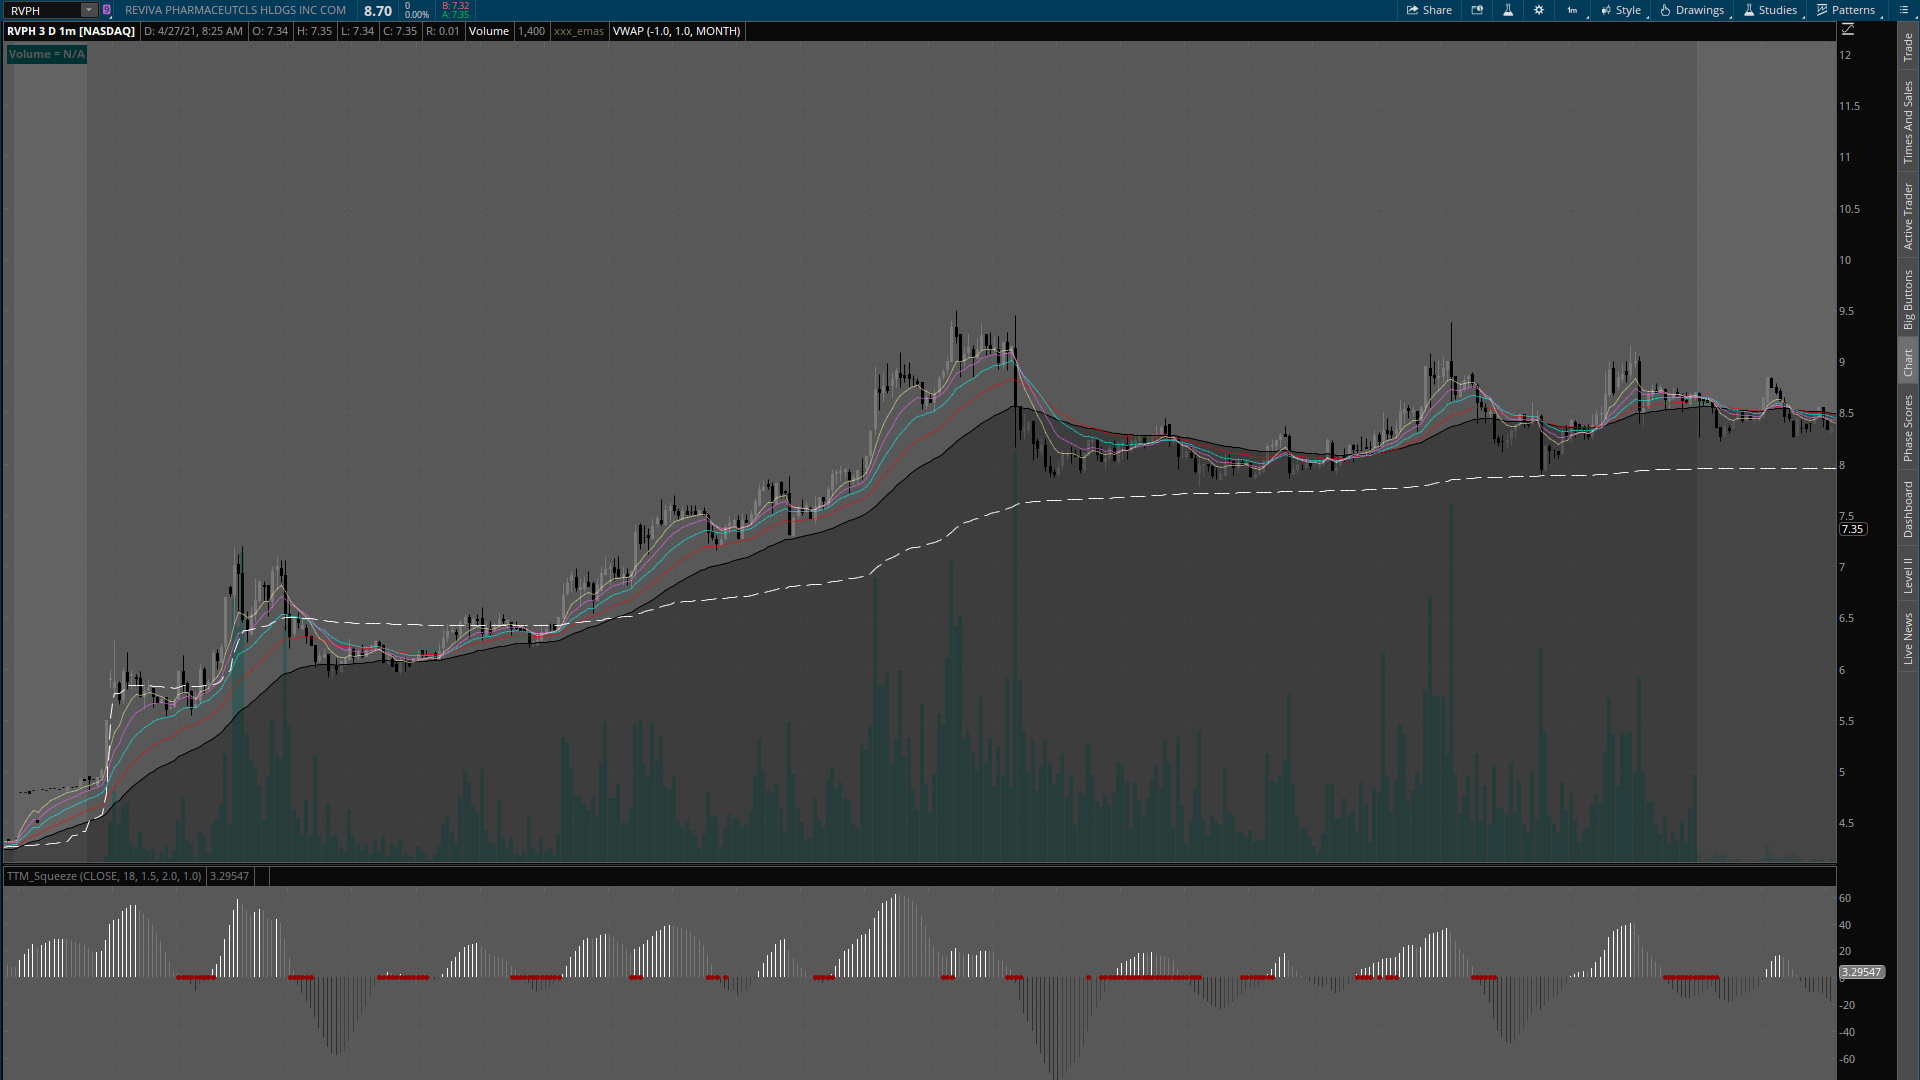Show the Level II side panel
Screen dimensions: 1920x1080
coord(1908,575)
